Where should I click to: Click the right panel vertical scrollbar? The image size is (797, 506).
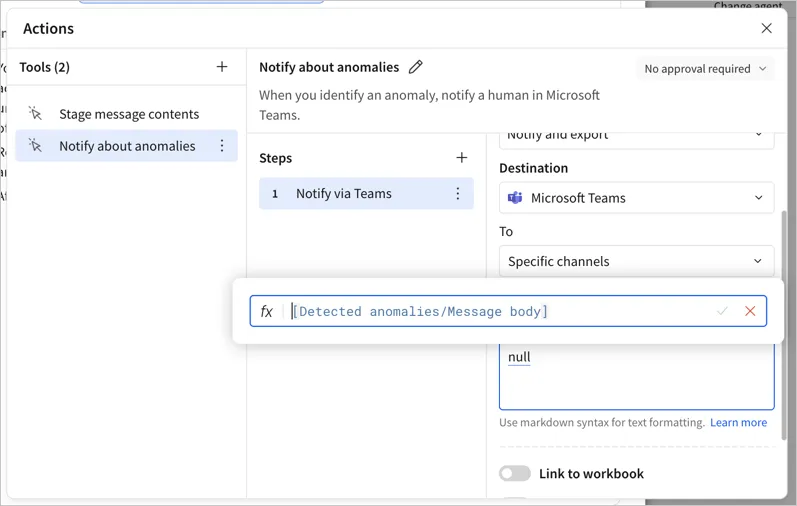tap(783, 325)
